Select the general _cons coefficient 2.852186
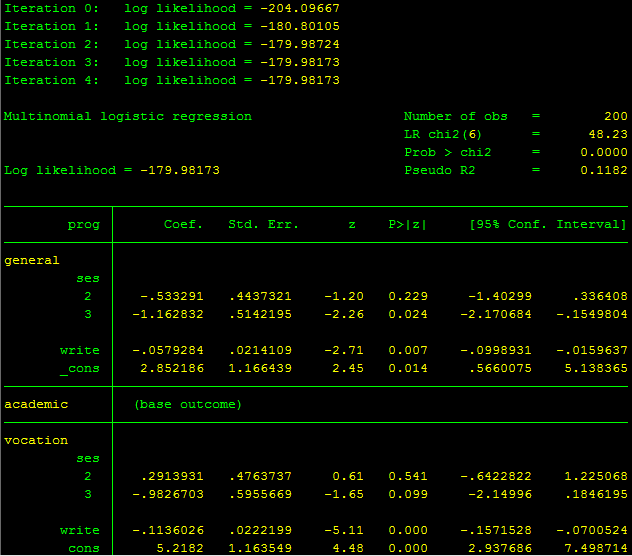The height and width of the screenshot is (556, 632). pyautogui.click(x=172, y=369)
